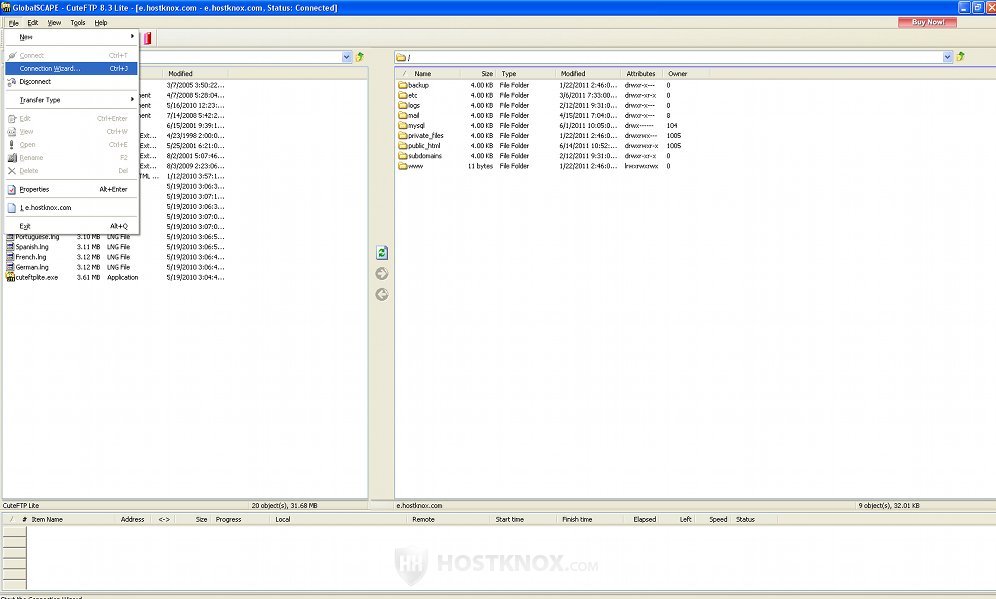Choose Exit from the File menu
The image size is (996, 599).
pos(71,226)
